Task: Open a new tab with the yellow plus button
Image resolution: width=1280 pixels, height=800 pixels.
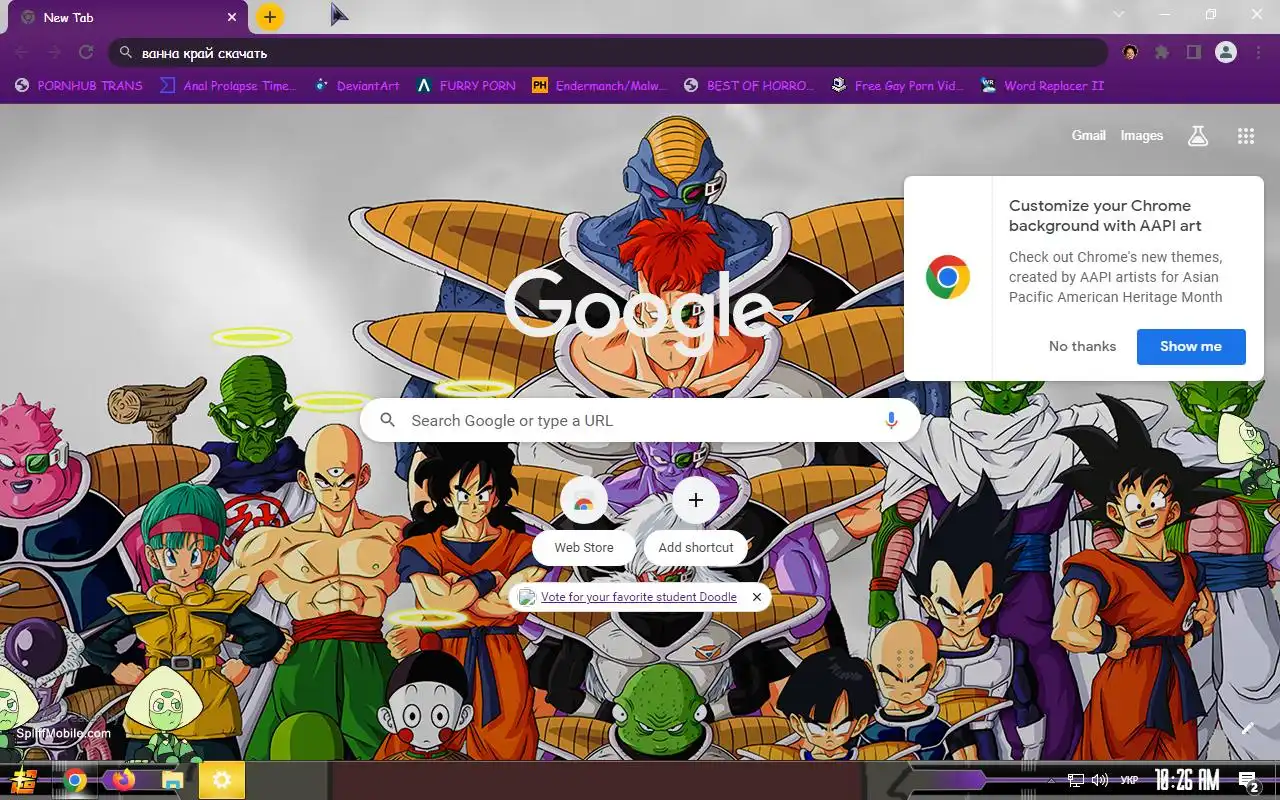Action: click(270, 17)
